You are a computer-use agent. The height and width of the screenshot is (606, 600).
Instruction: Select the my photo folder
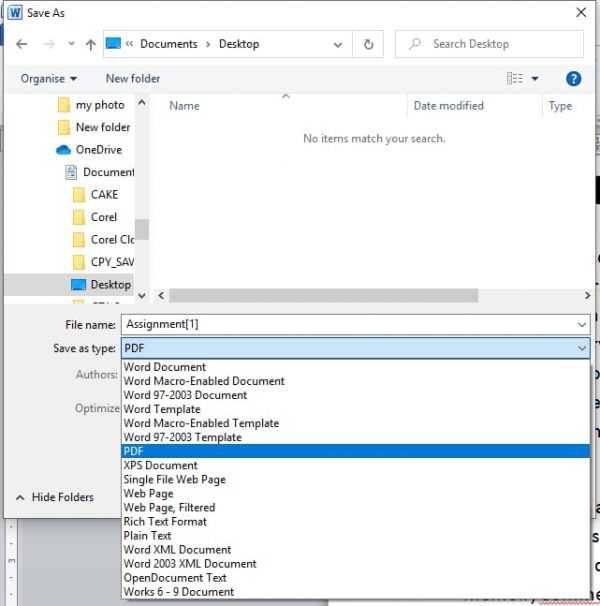(x=91, y=105)
